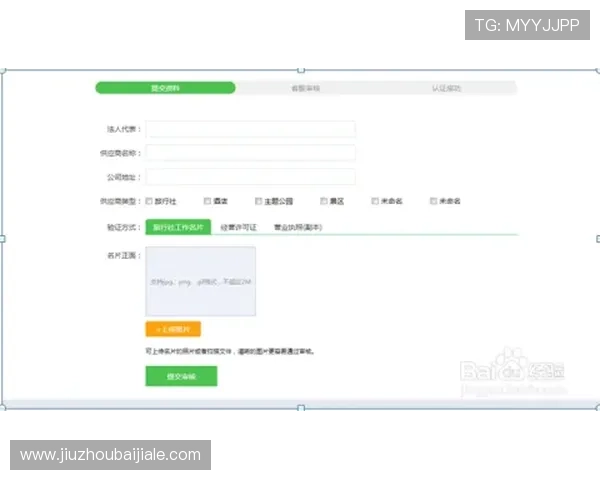Click the upload hint text below 上传图片

pos(230,351)
